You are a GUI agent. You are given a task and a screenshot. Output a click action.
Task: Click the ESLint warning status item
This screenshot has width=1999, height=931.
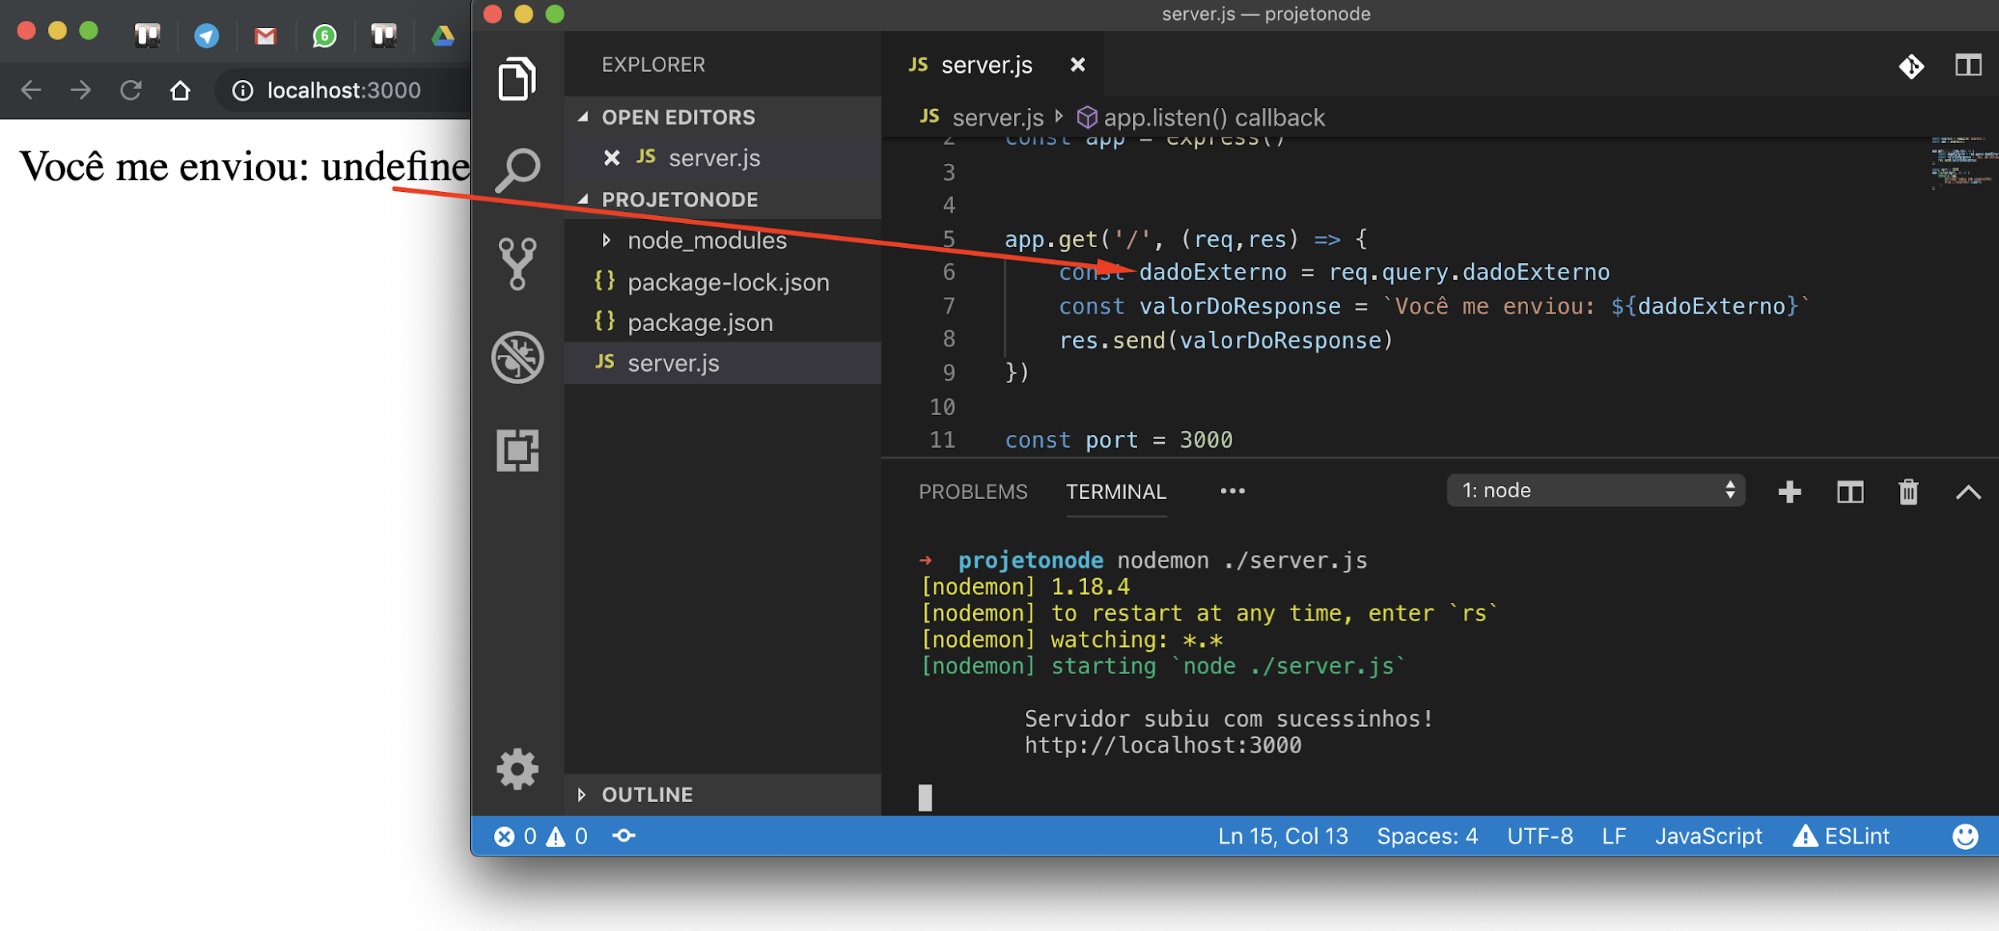point(1841,836)
